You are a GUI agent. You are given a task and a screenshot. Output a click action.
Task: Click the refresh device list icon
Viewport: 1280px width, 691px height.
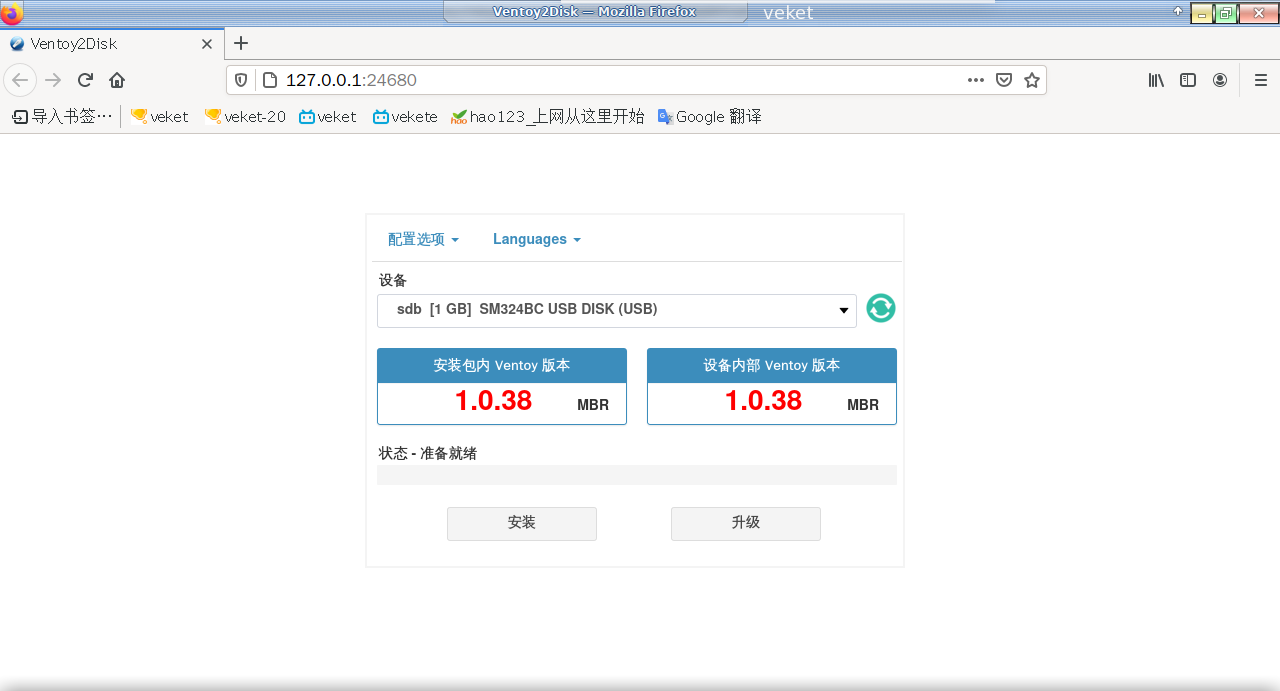click(881, 308)
